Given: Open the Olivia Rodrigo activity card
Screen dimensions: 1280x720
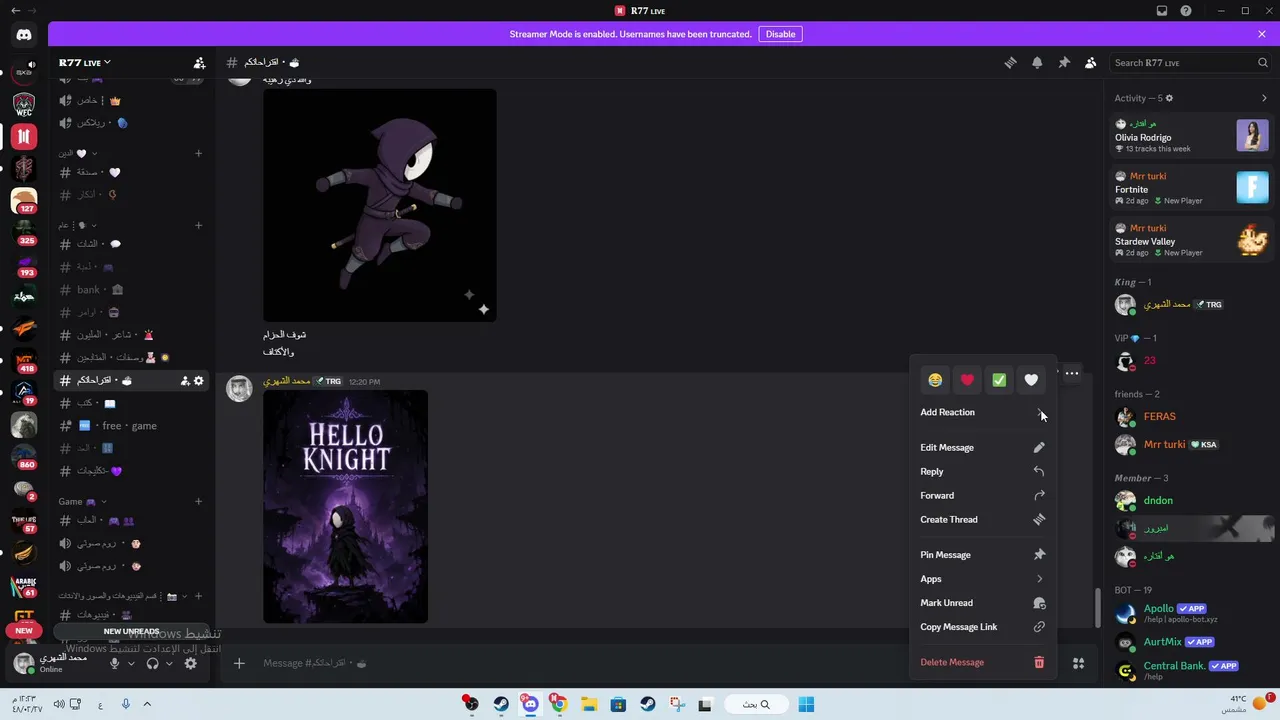Looking at the screenshot, I should [x=1191, y=136].
